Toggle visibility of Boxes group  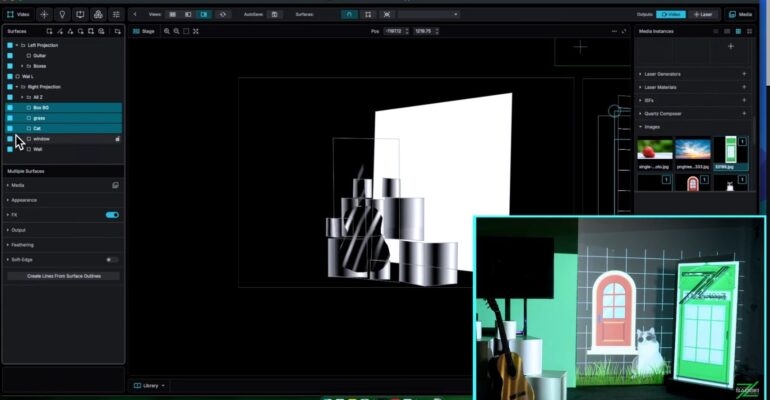click(10, 66)
